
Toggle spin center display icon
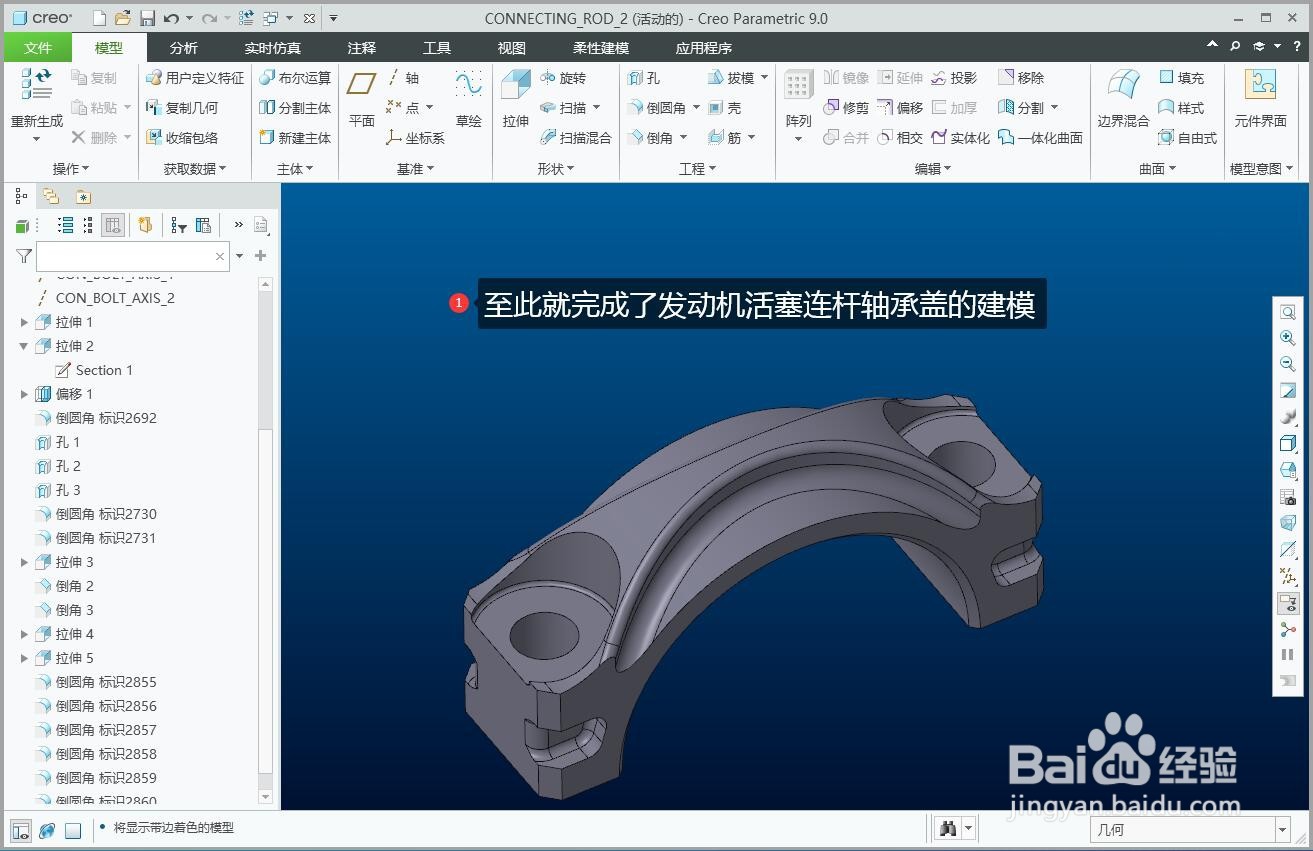pyautogui.click(x=1288, y=629)
